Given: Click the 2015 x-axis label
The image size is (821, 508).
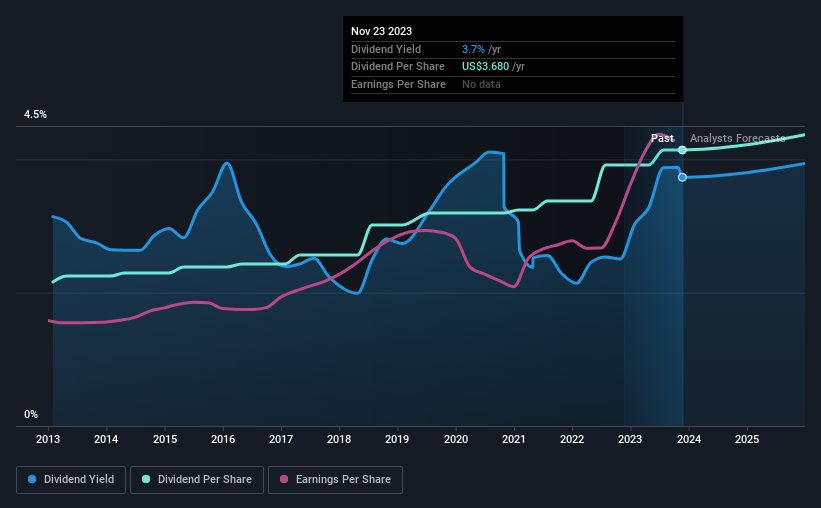Looking at the screenshot, I should coord(165,439).
